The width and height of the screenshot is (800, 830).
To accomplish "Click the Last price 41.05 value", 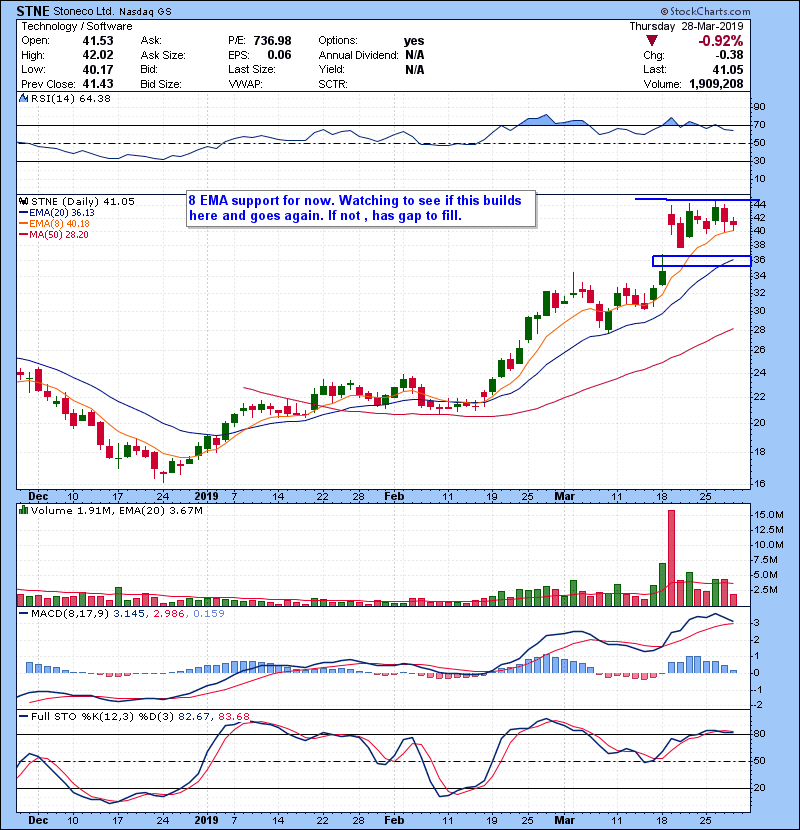I will (728, 69).
